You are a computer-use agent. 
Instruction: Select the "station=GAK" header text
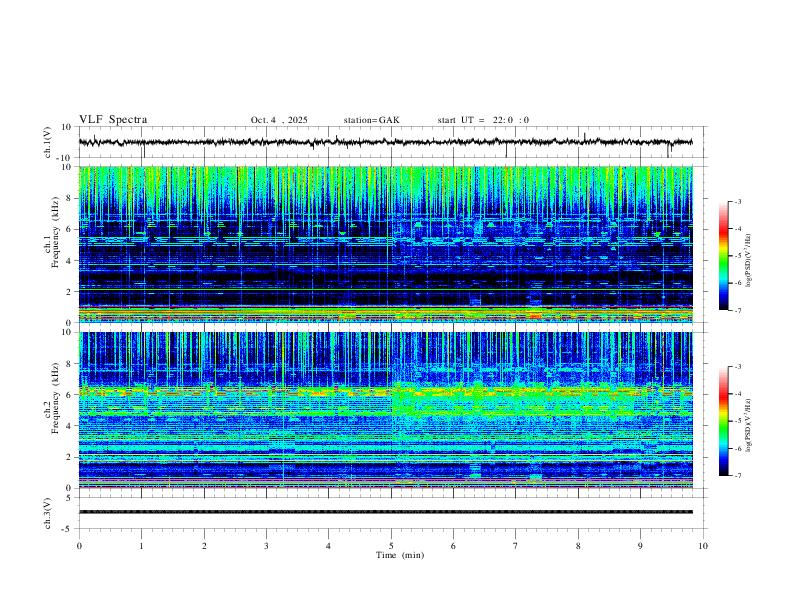point(371,120)
